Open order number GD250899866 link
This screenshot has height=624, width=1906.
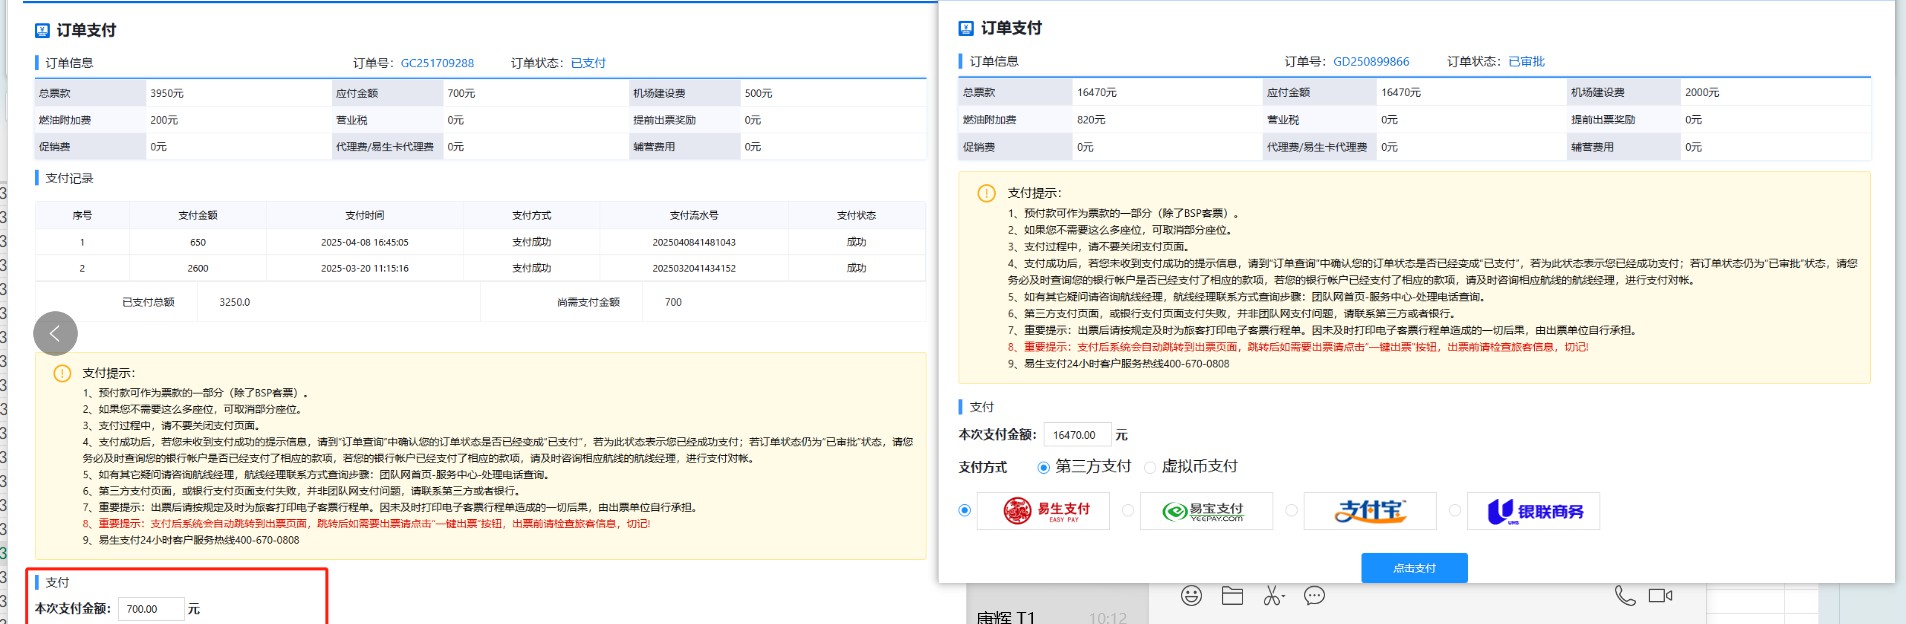pos(1370,62)
